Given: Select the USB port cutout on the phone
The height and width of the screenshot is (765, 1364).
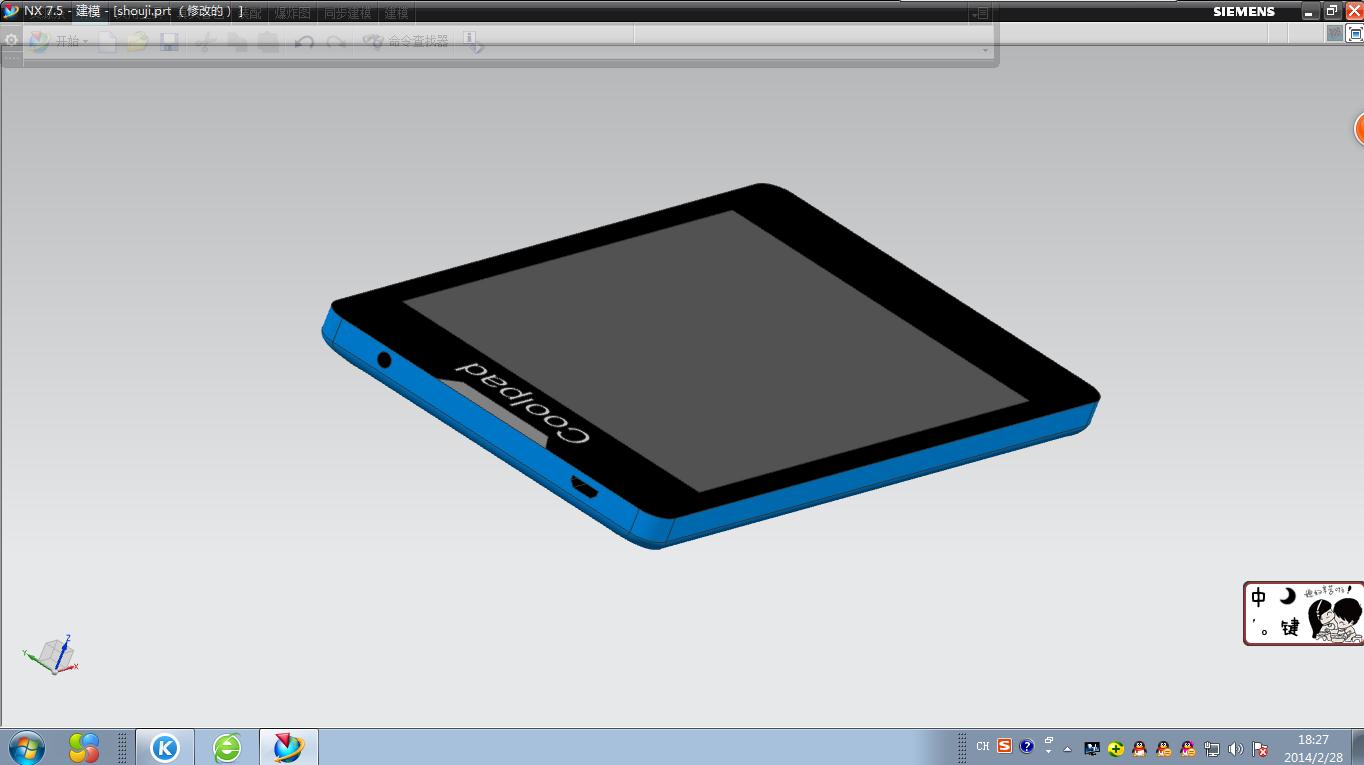Looking at the screenshot, I should (x=584, y=488).
